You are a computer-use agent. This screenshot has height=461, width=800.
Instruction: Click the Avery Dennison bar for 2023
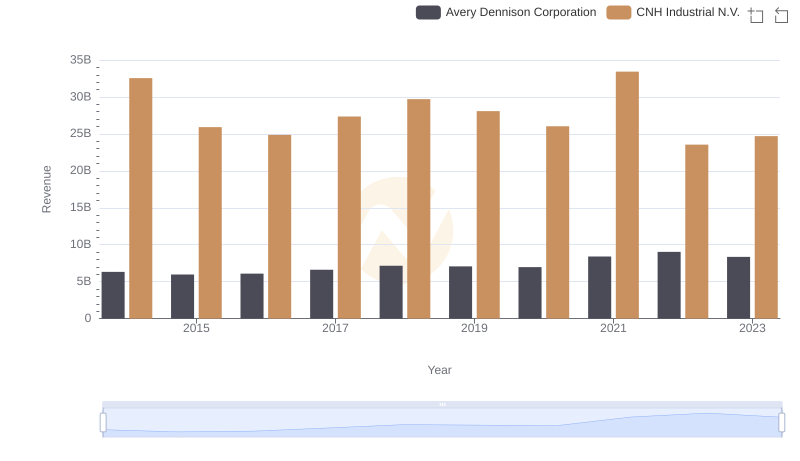[739, 288]
